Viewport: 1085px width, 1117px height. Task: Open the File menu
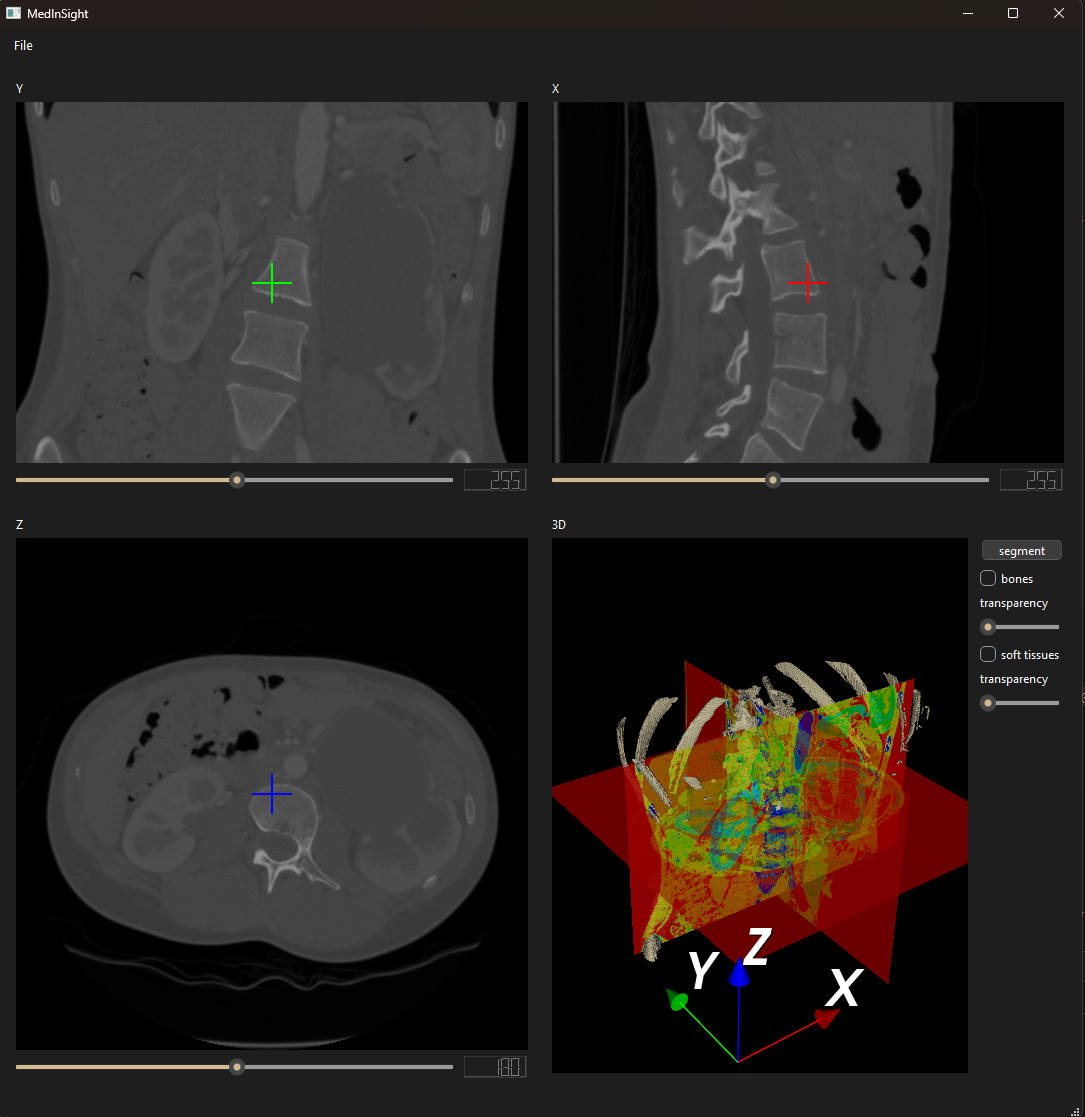coord(23,46)
